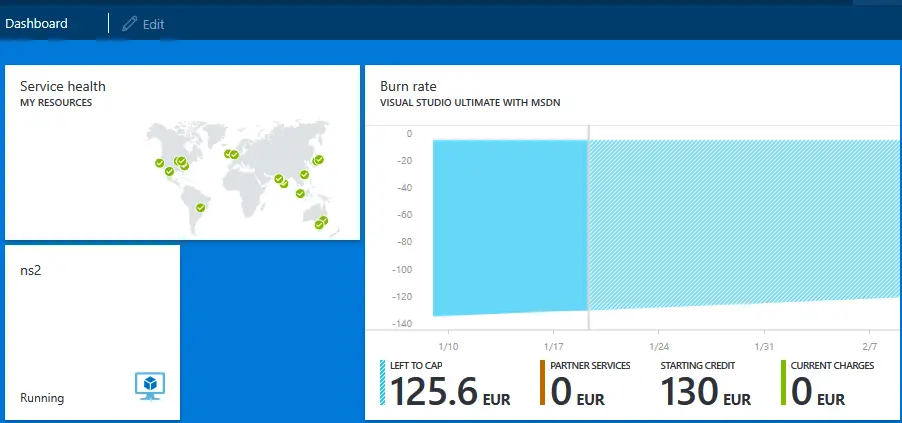
Task: Open the ns2 virtual machine icon
Action: (x=150, y=386)
